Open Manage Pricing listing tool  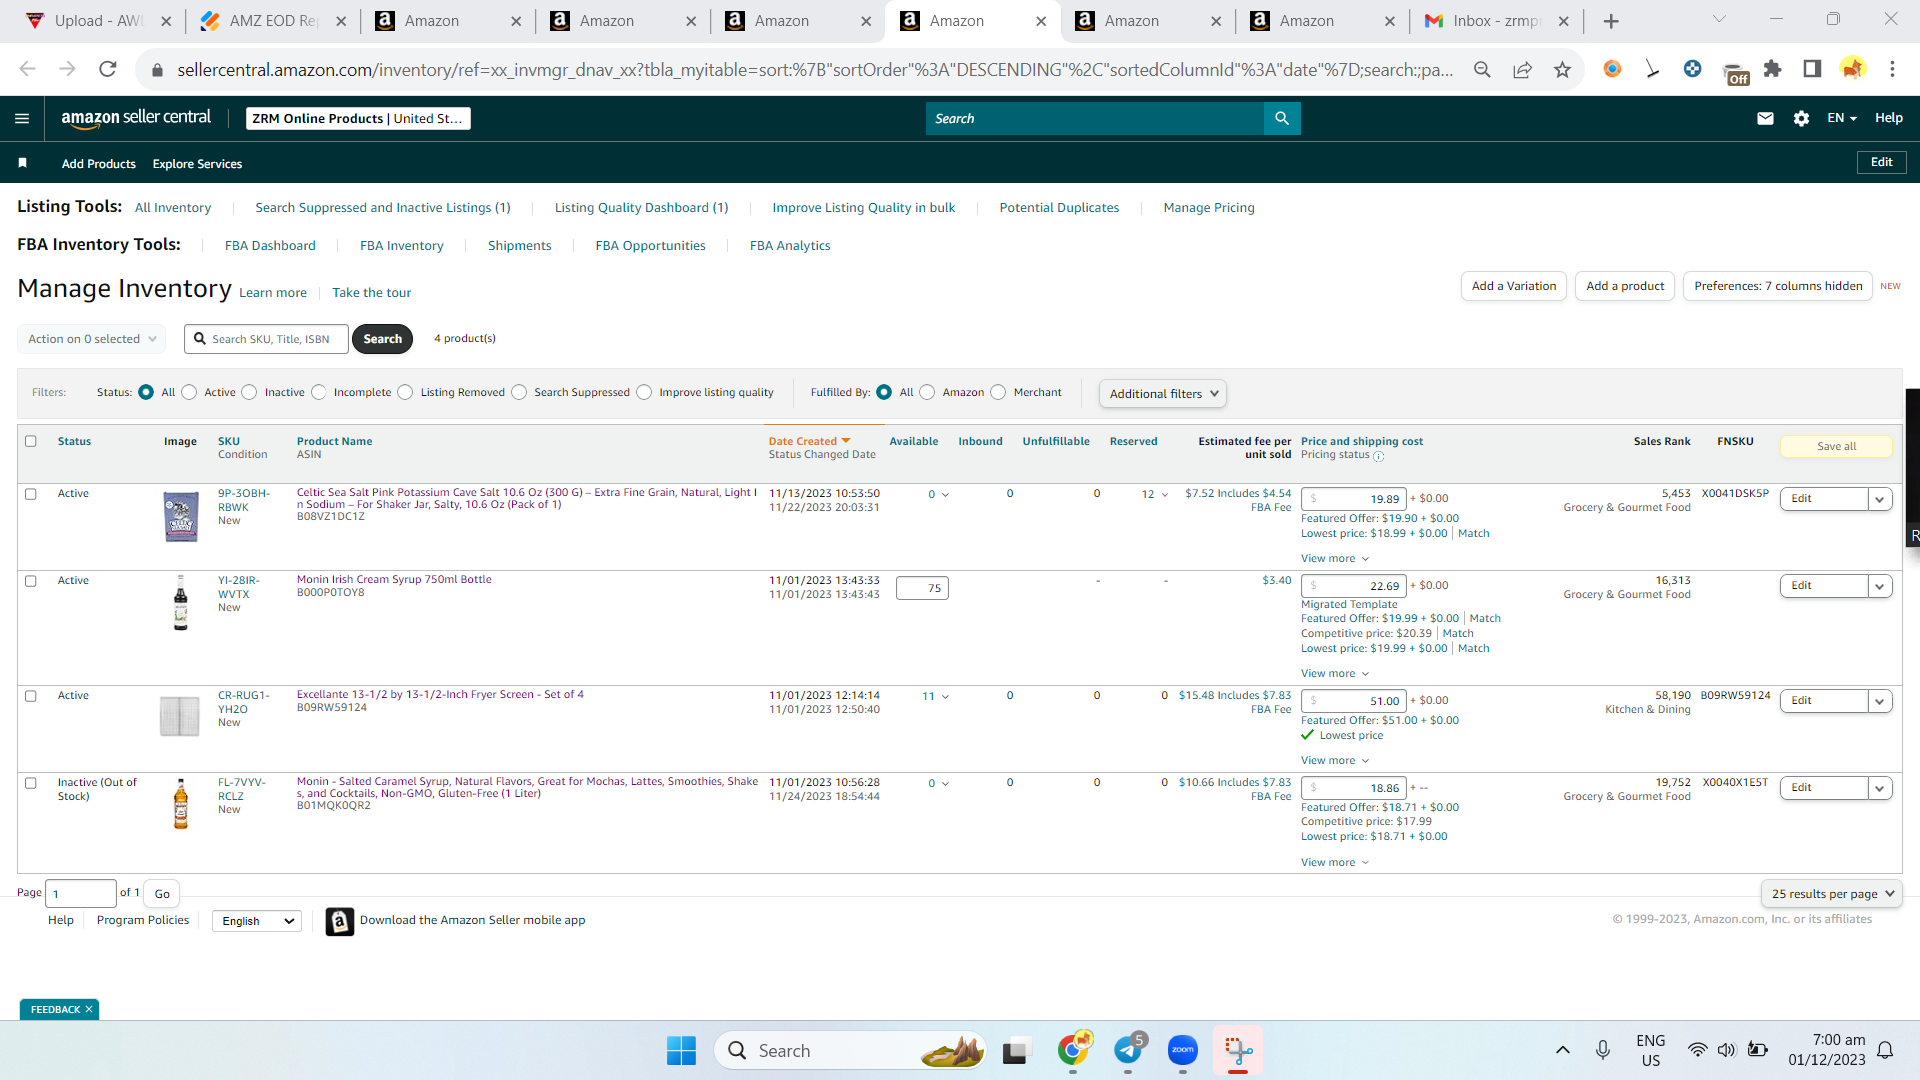[x=1209, y=208]
